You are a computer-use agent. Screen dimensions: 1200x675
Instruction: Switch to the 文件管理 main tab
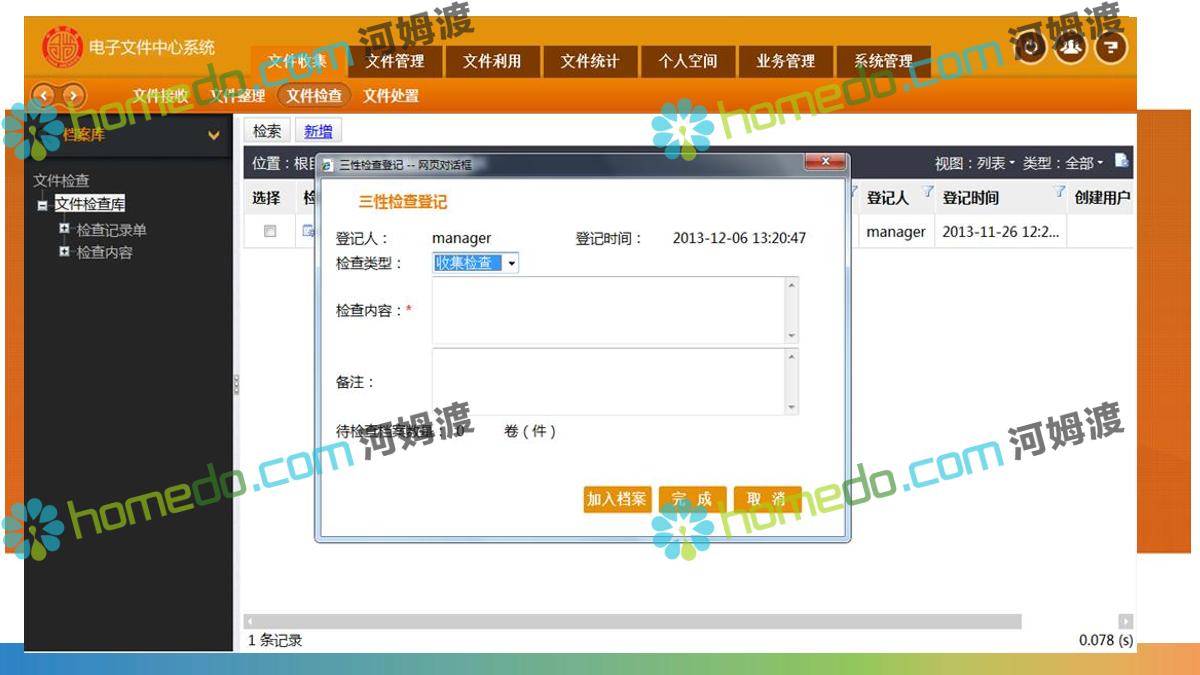point(395,61)
